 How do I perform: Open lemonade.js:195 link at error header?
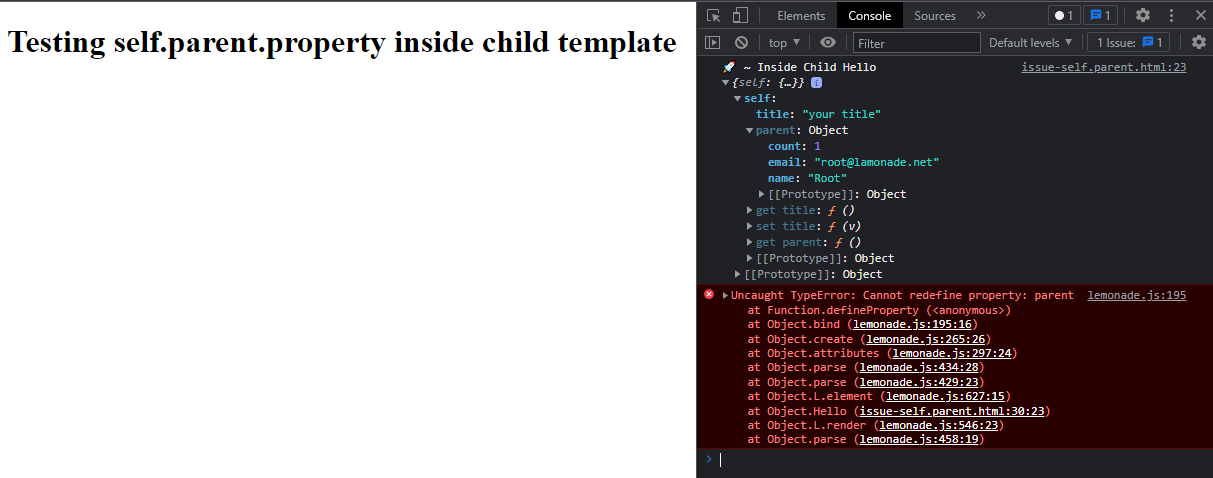(x=1136, y=295)
